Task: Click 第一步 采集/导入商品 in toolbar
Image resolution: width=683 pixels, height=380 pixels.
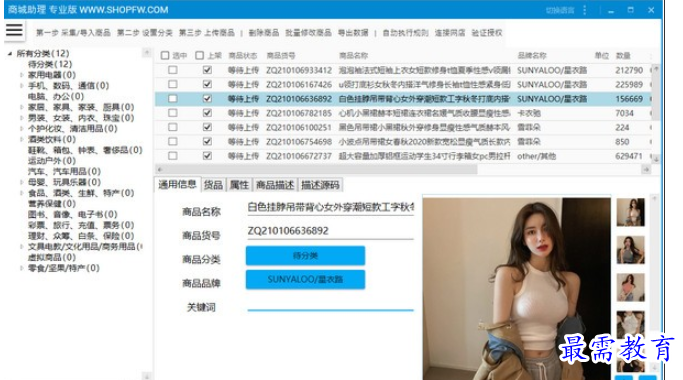Action: 73,33
